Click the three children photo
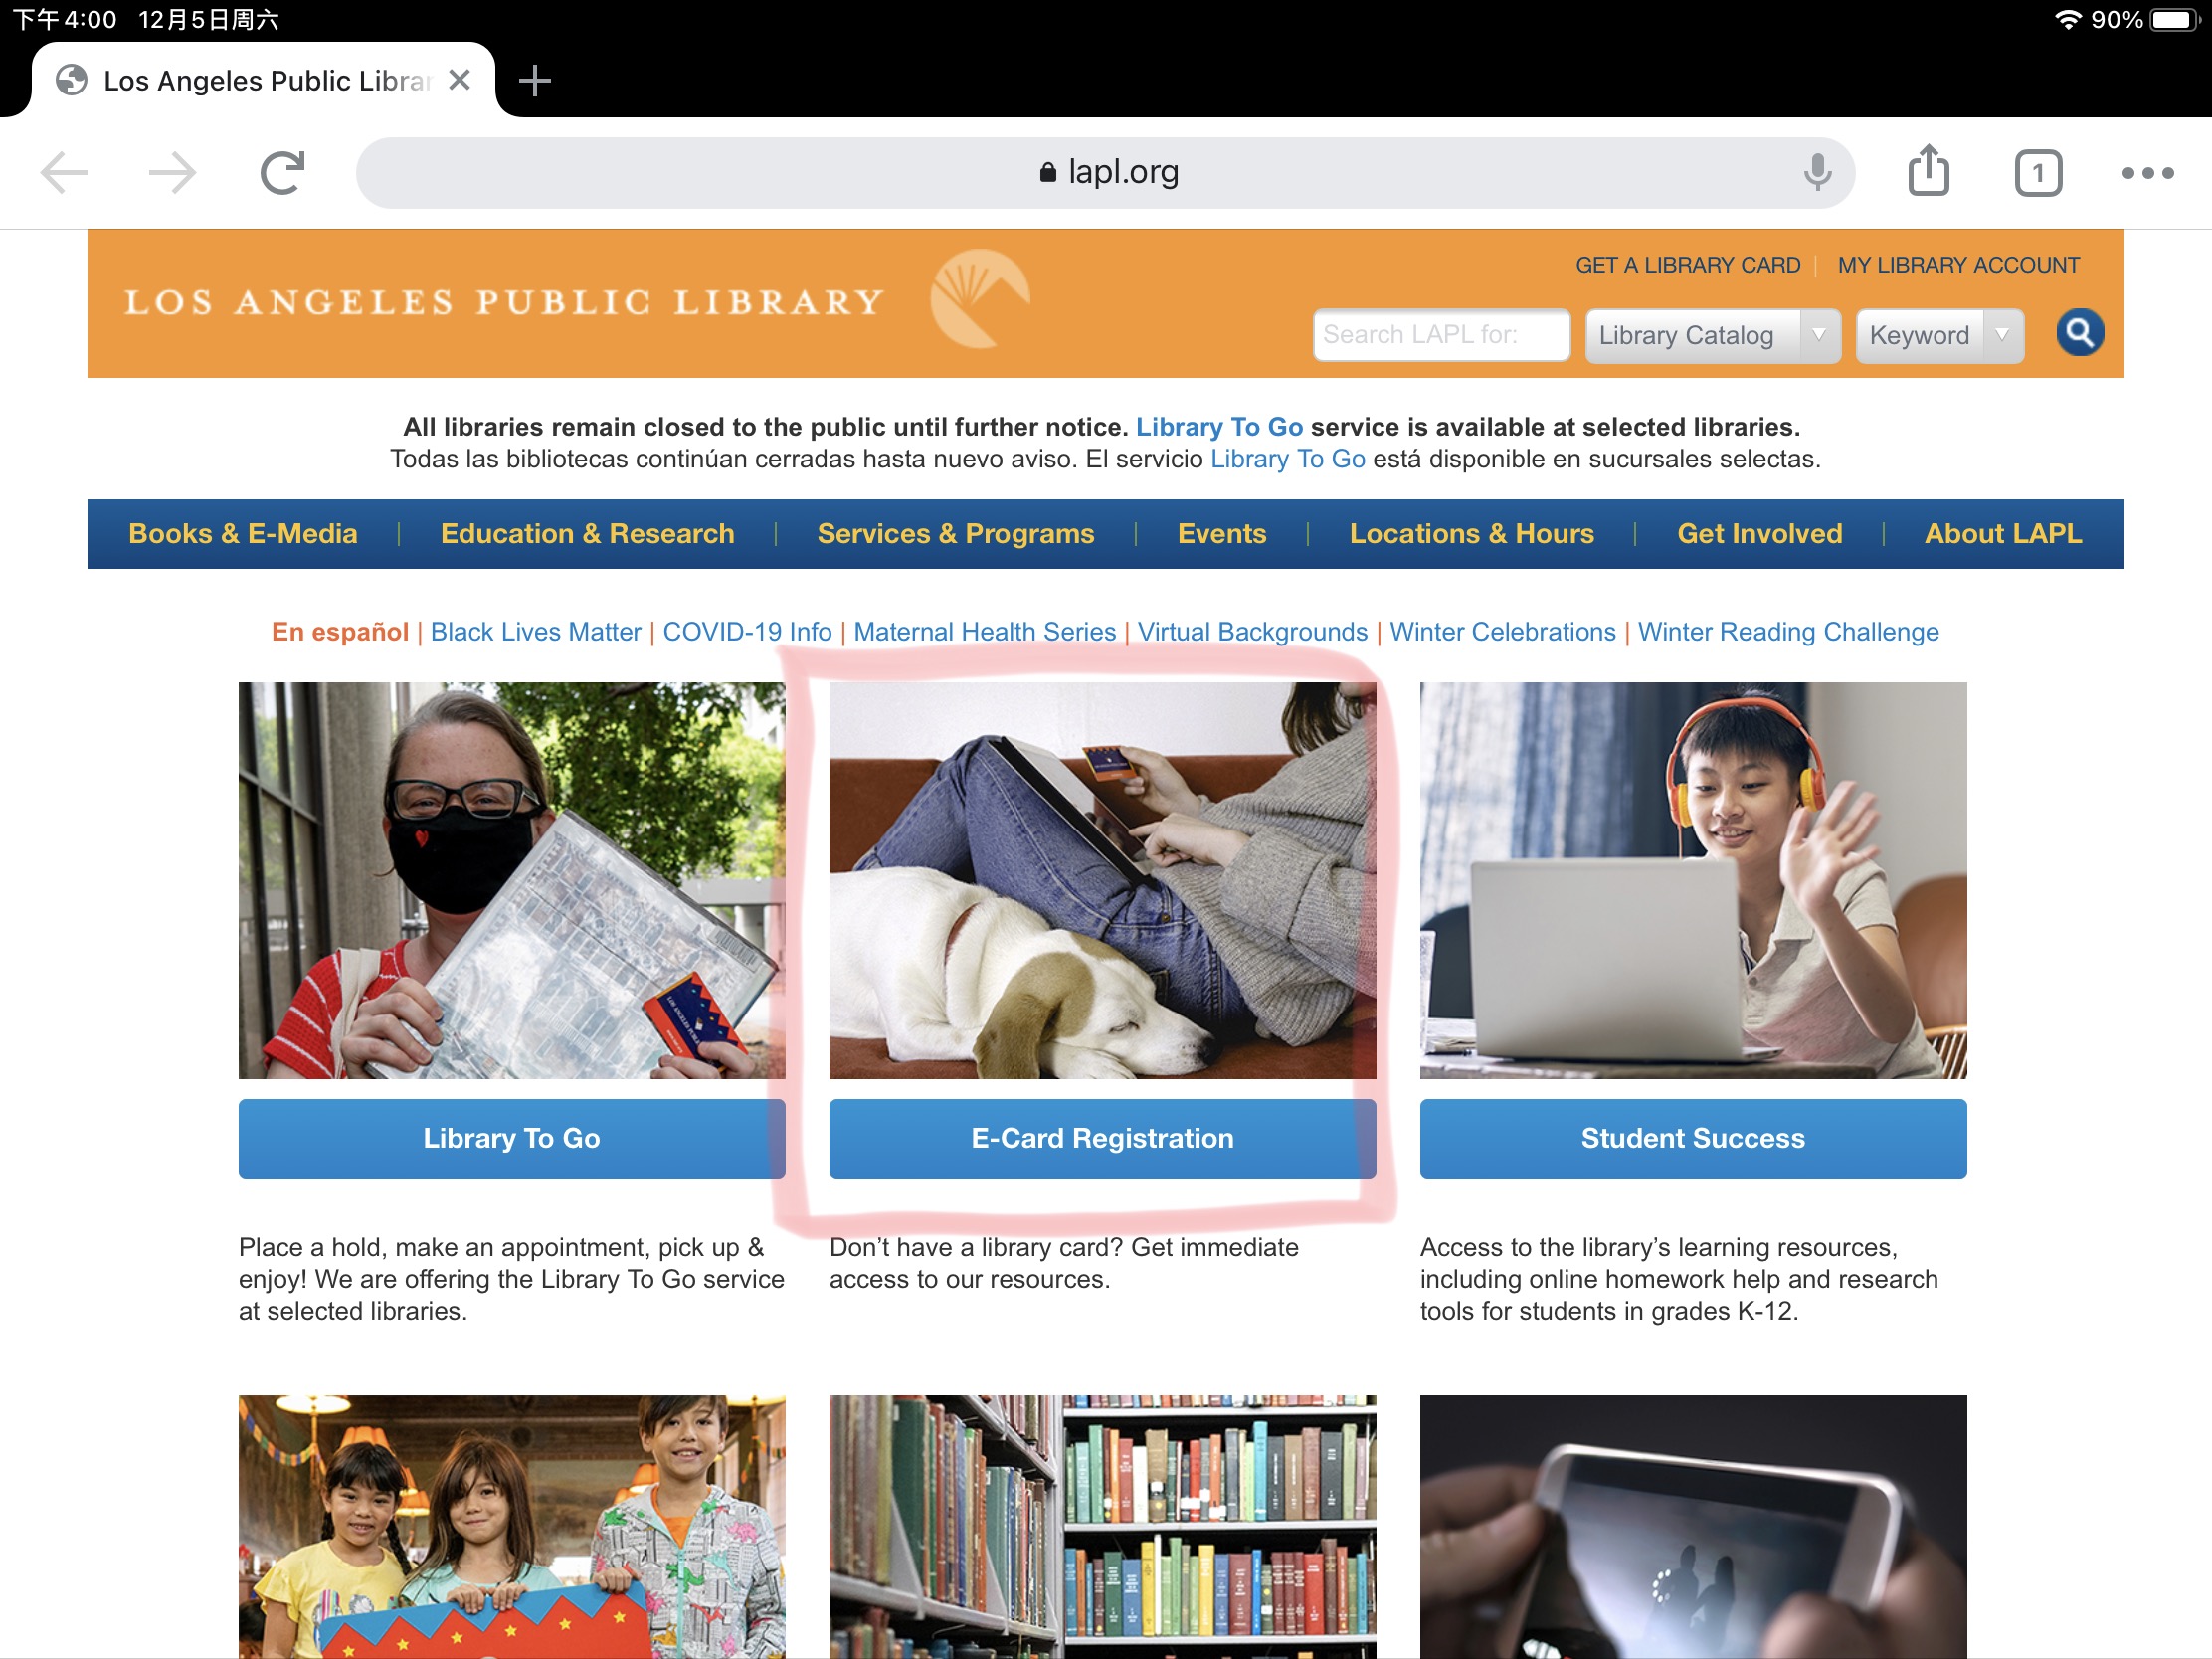Viewport: 2212px width, 1659px height. tap(512, 1526)
